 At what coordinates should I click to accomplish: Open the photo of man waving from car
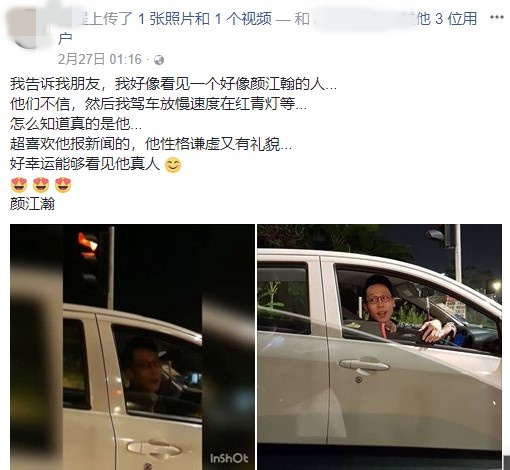(379, 347)
